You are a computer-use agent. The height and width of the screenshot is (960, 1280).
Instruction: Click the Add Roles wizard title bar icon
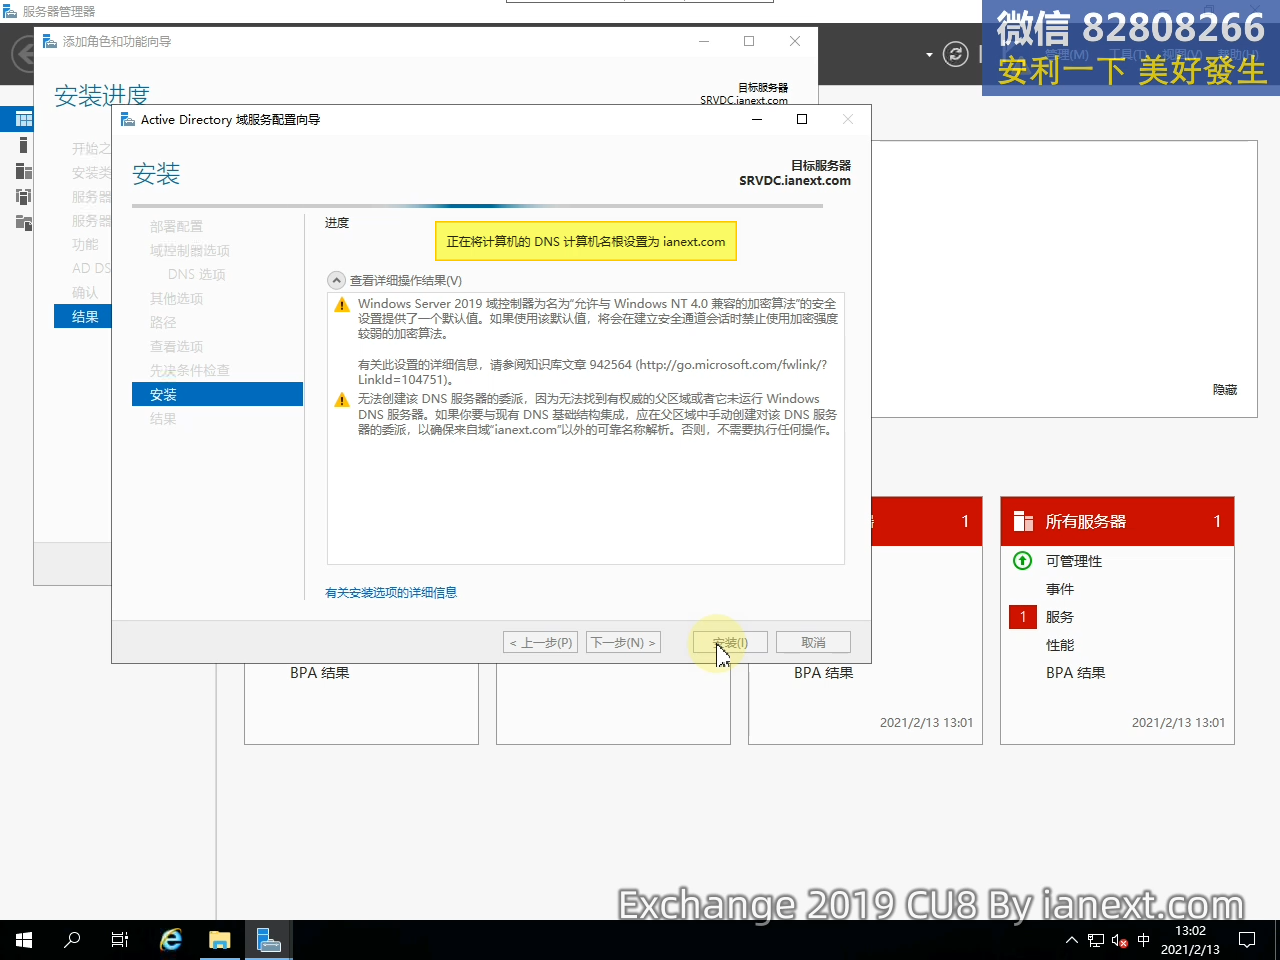point(50,41)
